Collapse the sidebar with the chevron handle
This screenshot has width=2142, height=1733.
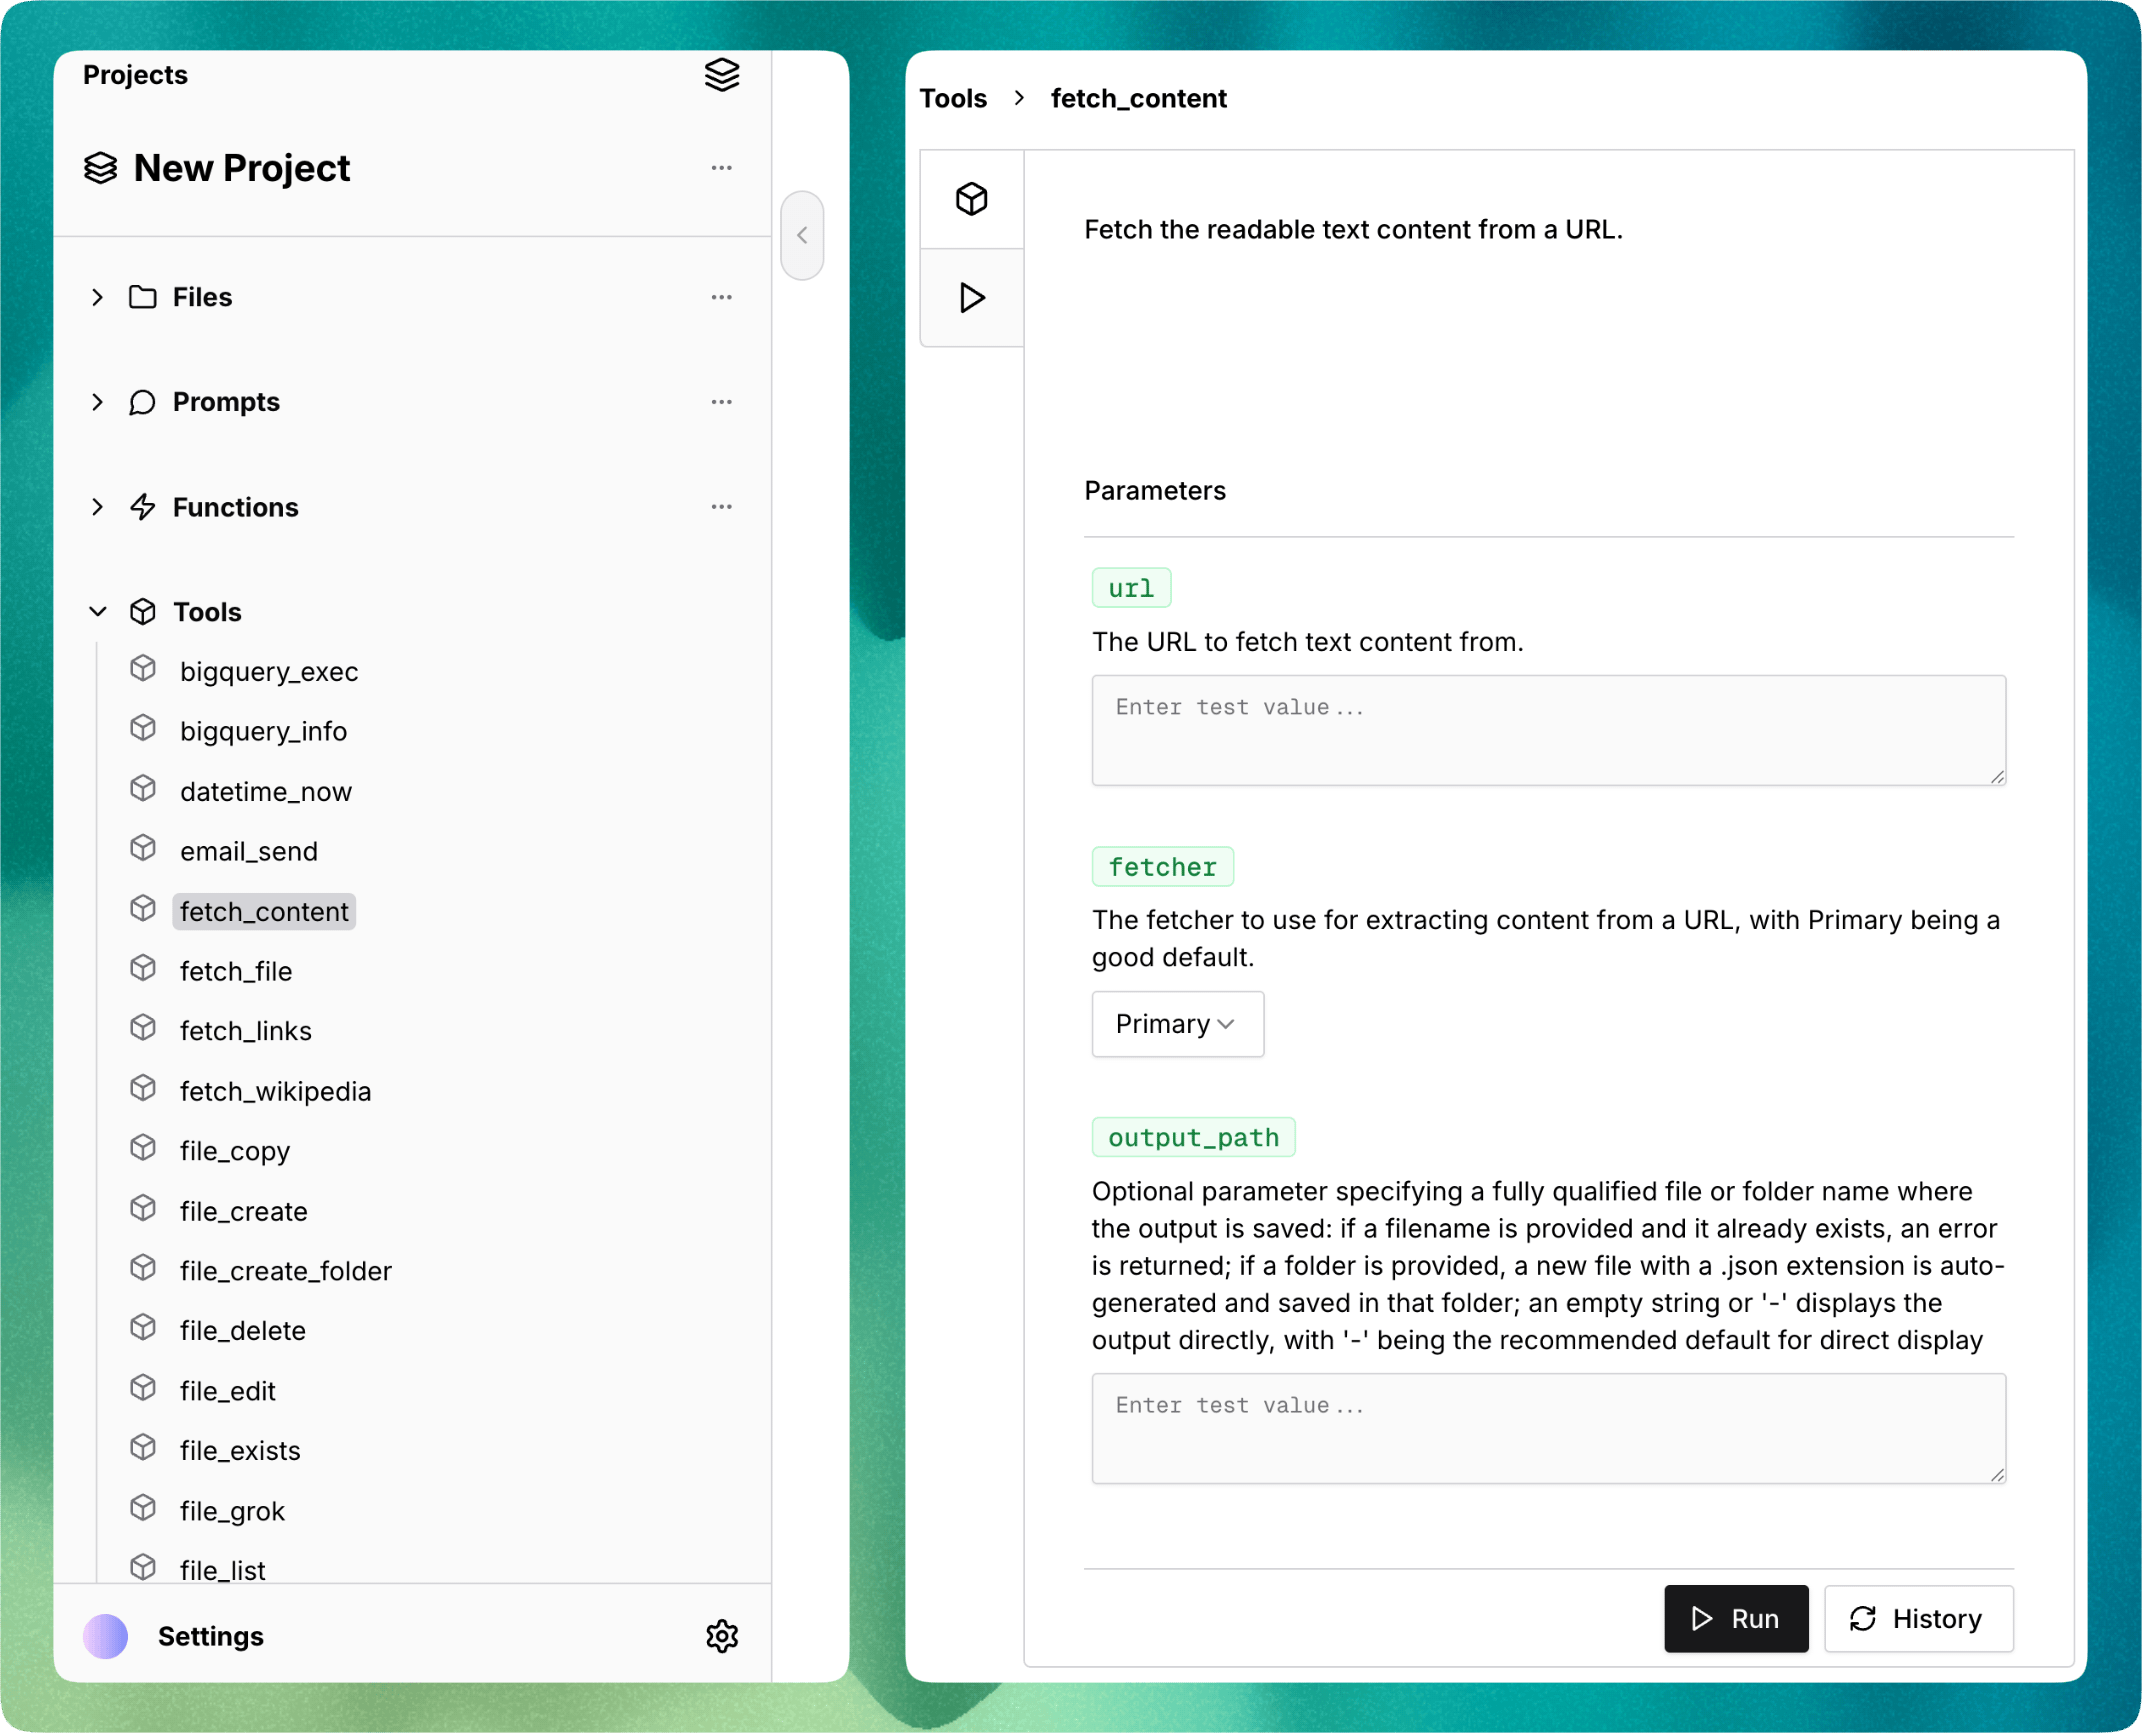802,236
